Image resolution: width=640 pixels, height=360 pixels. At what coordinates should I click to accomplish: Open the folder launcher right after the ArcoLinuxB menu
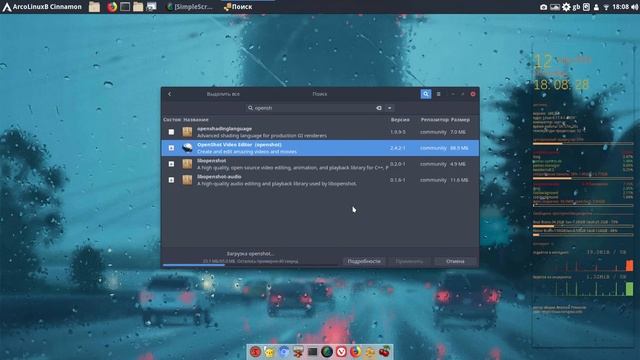(x=94, y=7)
